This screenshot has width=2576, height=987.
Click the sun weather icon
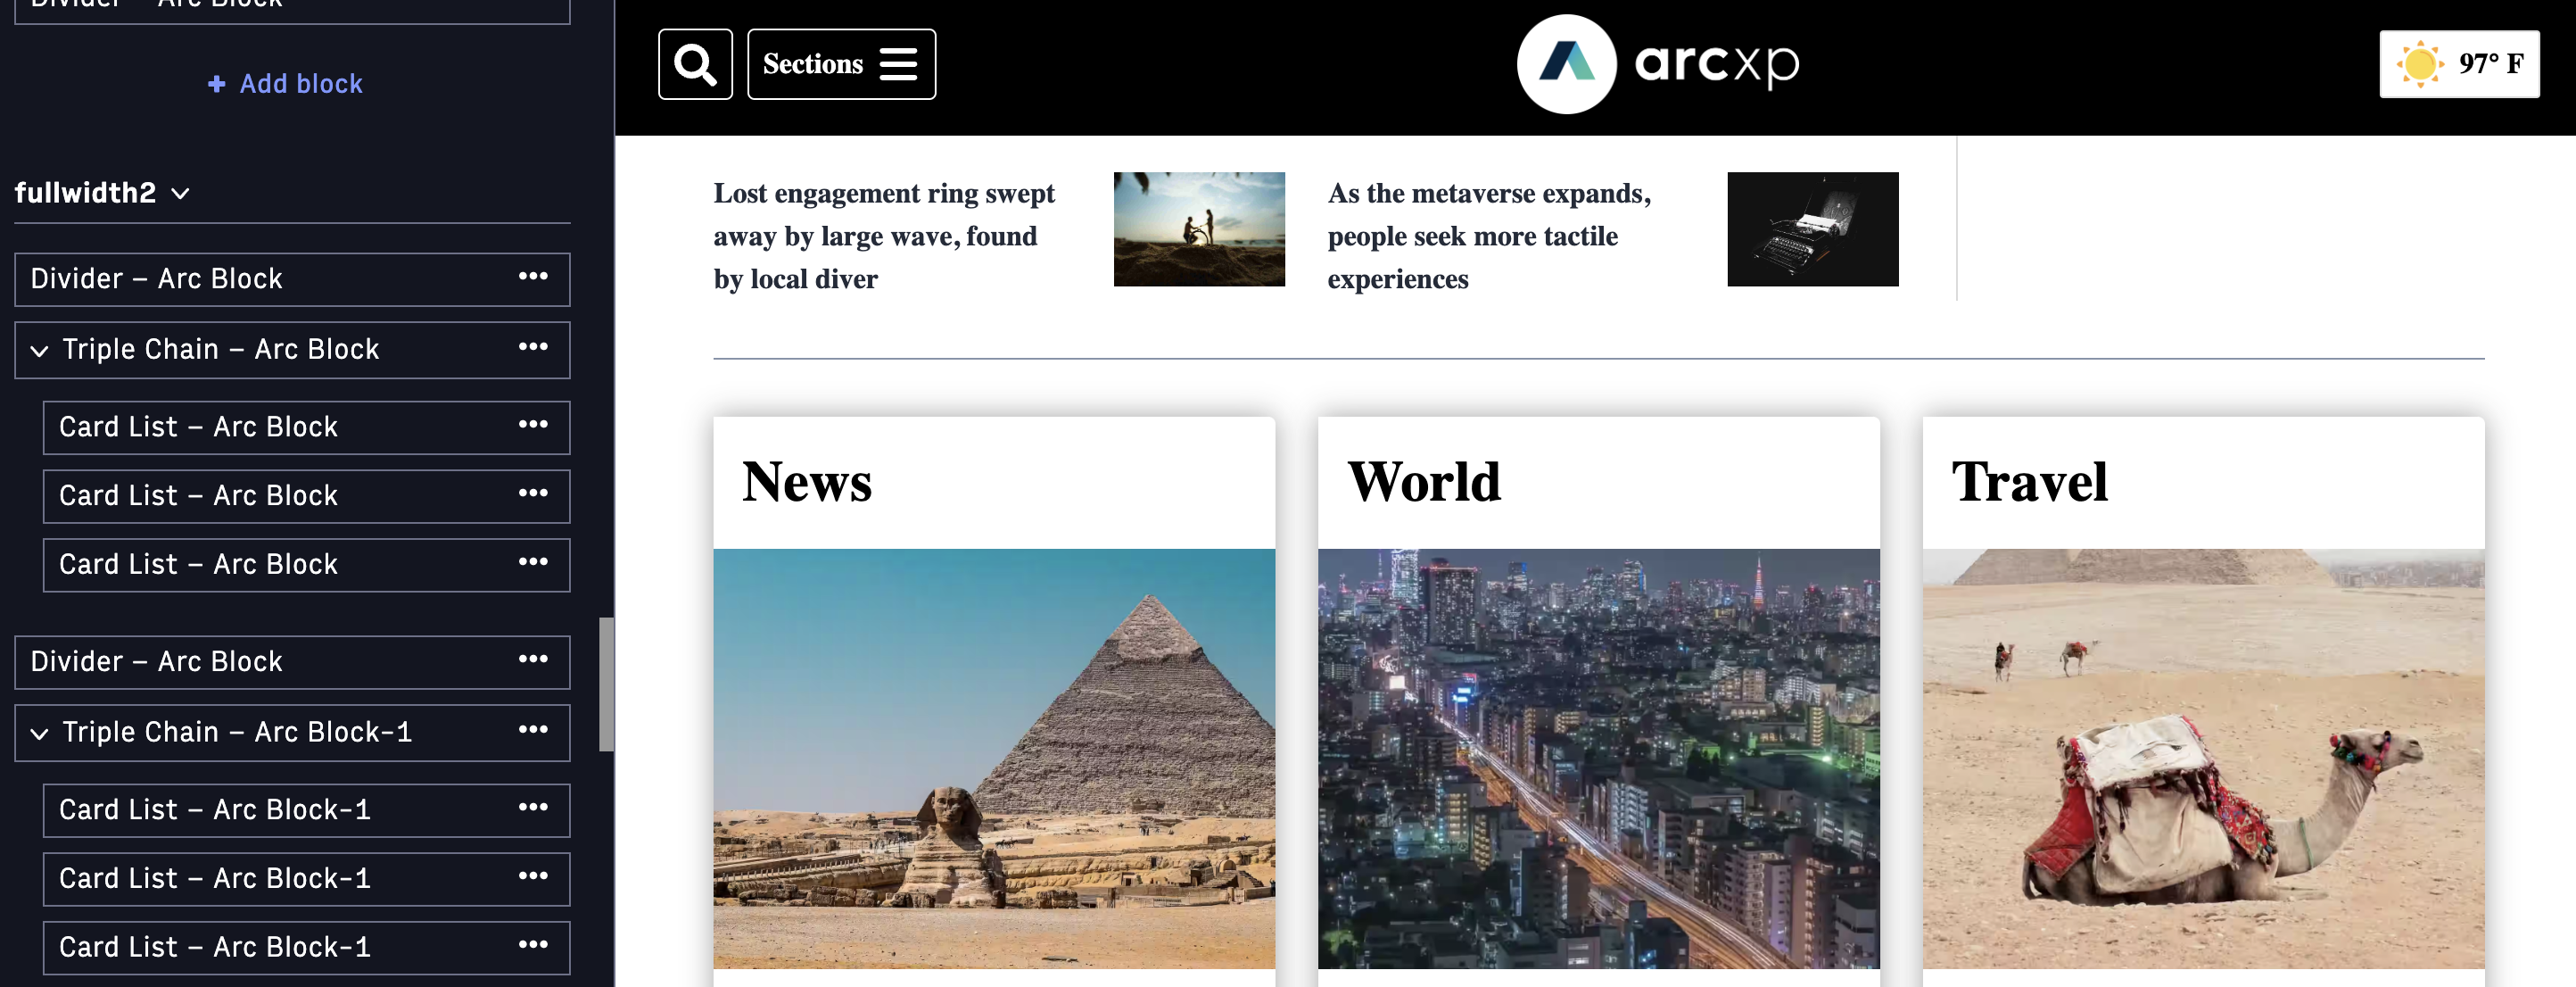[2420, 64]
